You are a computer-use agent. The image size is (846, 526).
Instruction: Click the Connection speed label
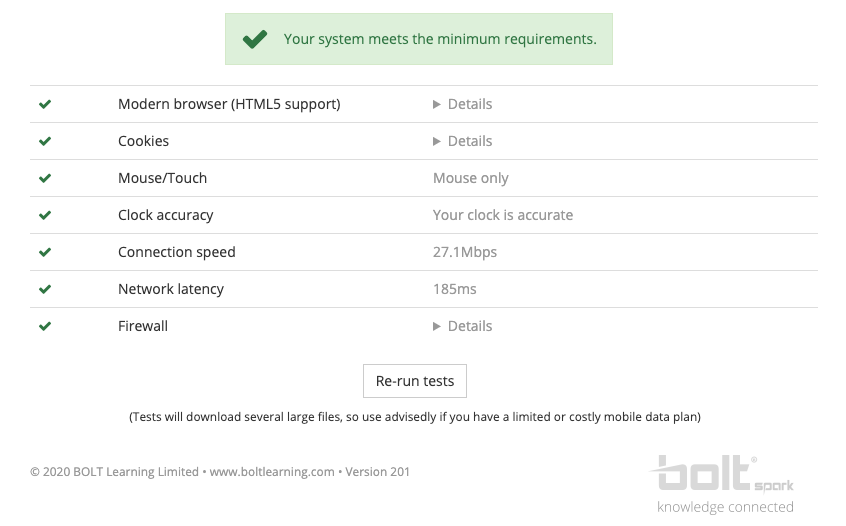[176, 252]
